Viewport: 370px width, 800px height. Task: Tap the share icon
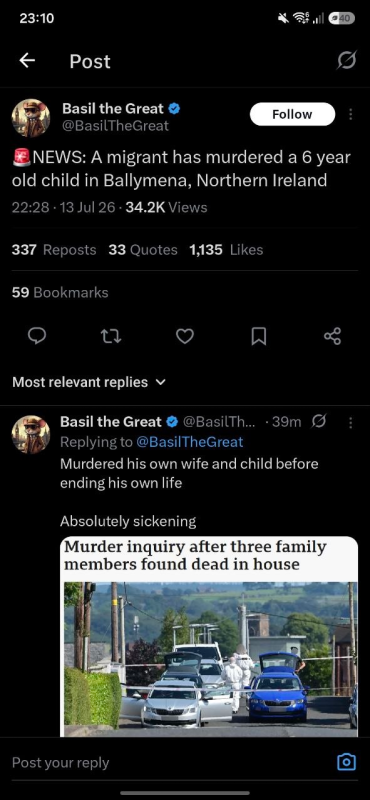pyautogui.click(x=332, y=336)
